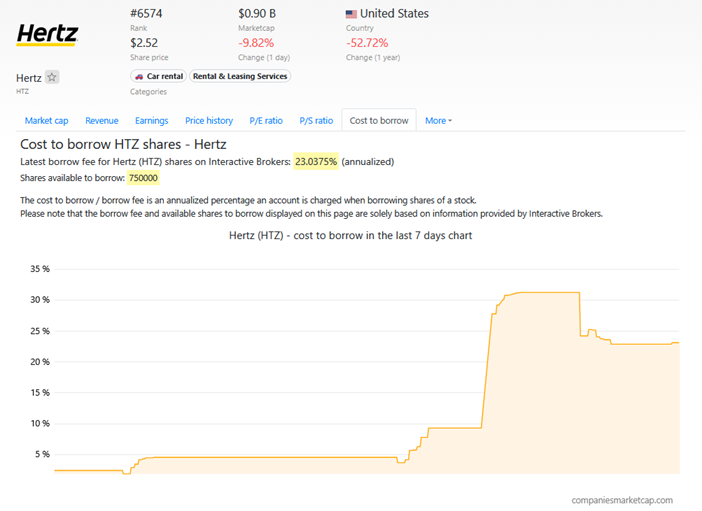Image resolution: width=702 pixels, height=511 pixels.
Task: Click the chart title about last 7 days
Action: [351, 236]
